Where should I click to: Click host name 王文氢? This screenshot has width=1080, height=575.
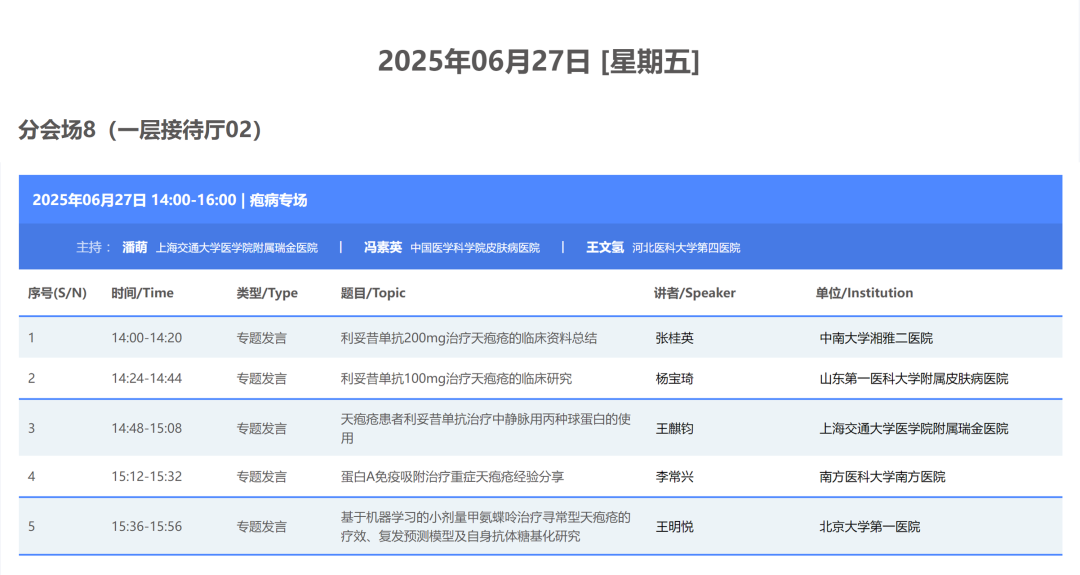coord(605,247)
